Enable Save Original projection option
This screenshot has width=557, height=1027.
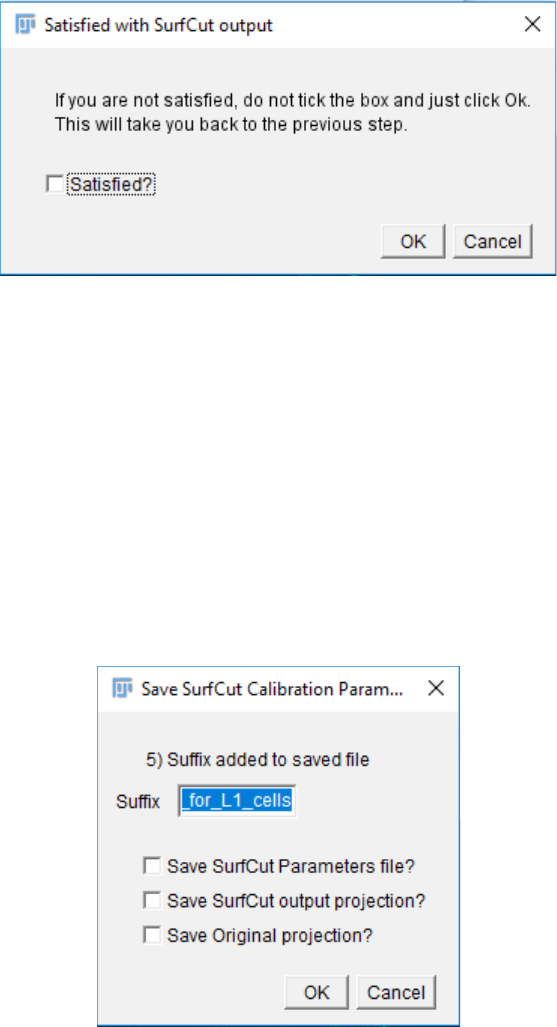[x=152, y=936]
